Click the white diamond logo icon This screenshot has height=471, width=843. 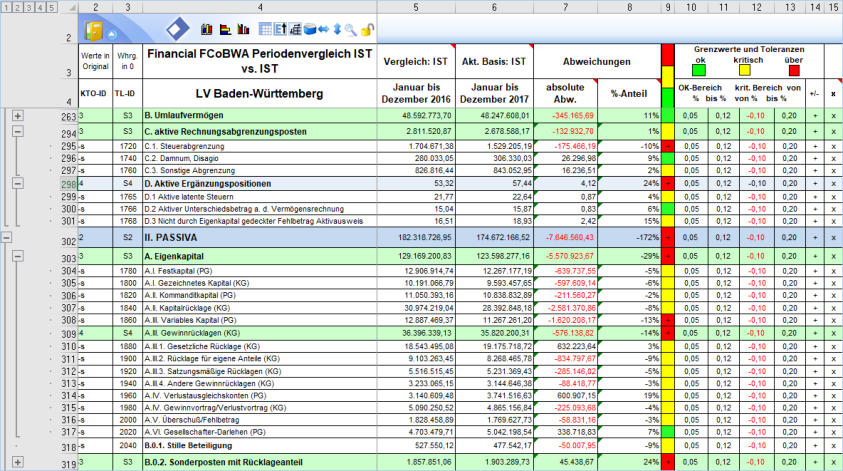(x=176, y=30)
